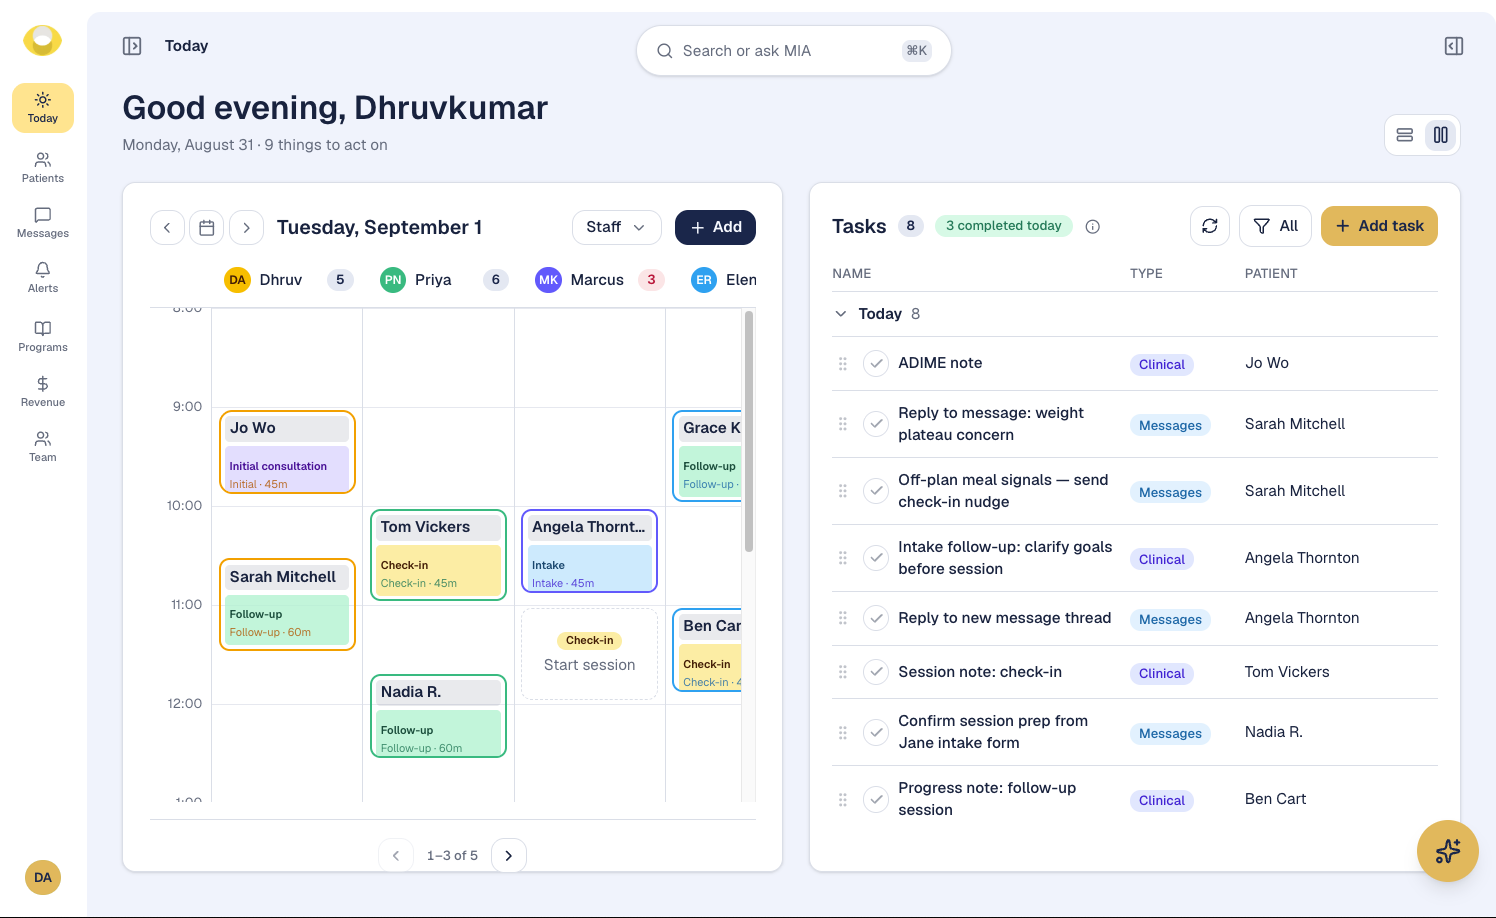The image size is (1496, 918).
Task: Go to next day in schedule
Action: 247,228
